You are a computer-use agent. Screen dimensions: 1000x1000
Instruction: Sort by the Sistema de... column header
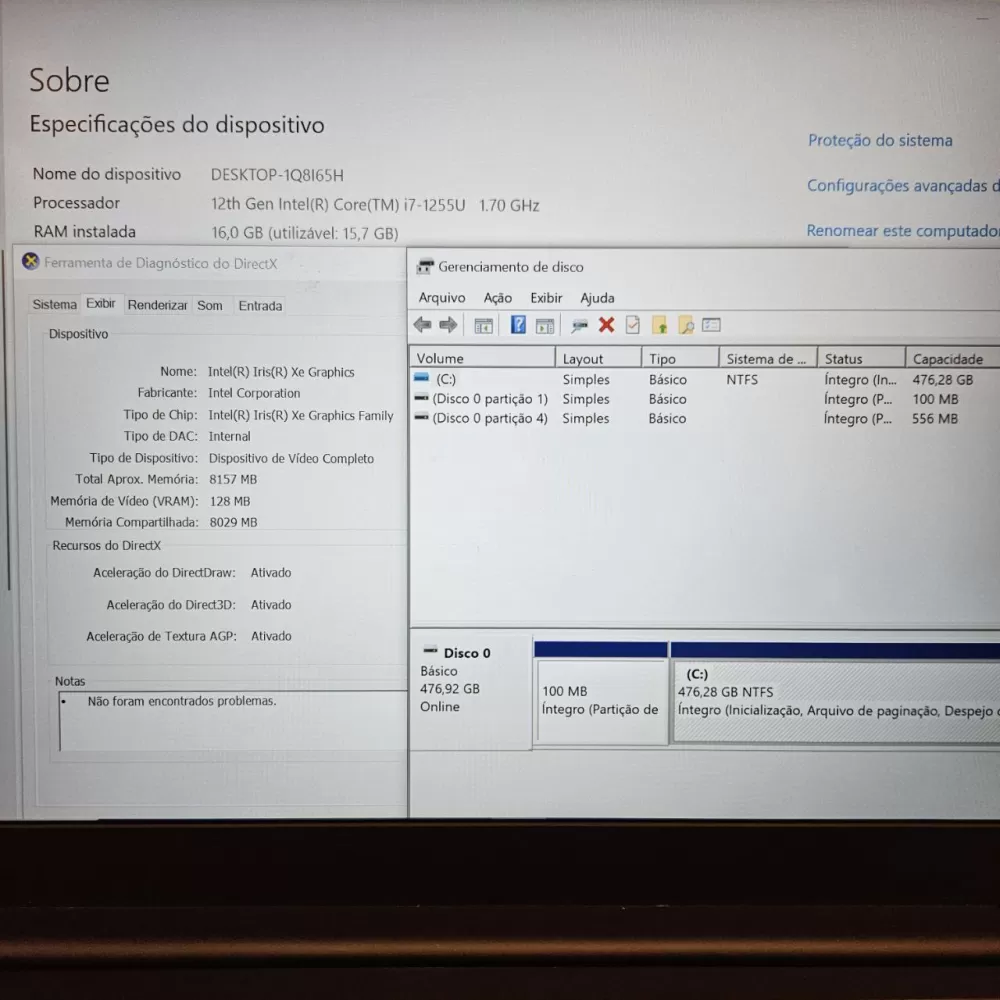[x=768, y=358]
